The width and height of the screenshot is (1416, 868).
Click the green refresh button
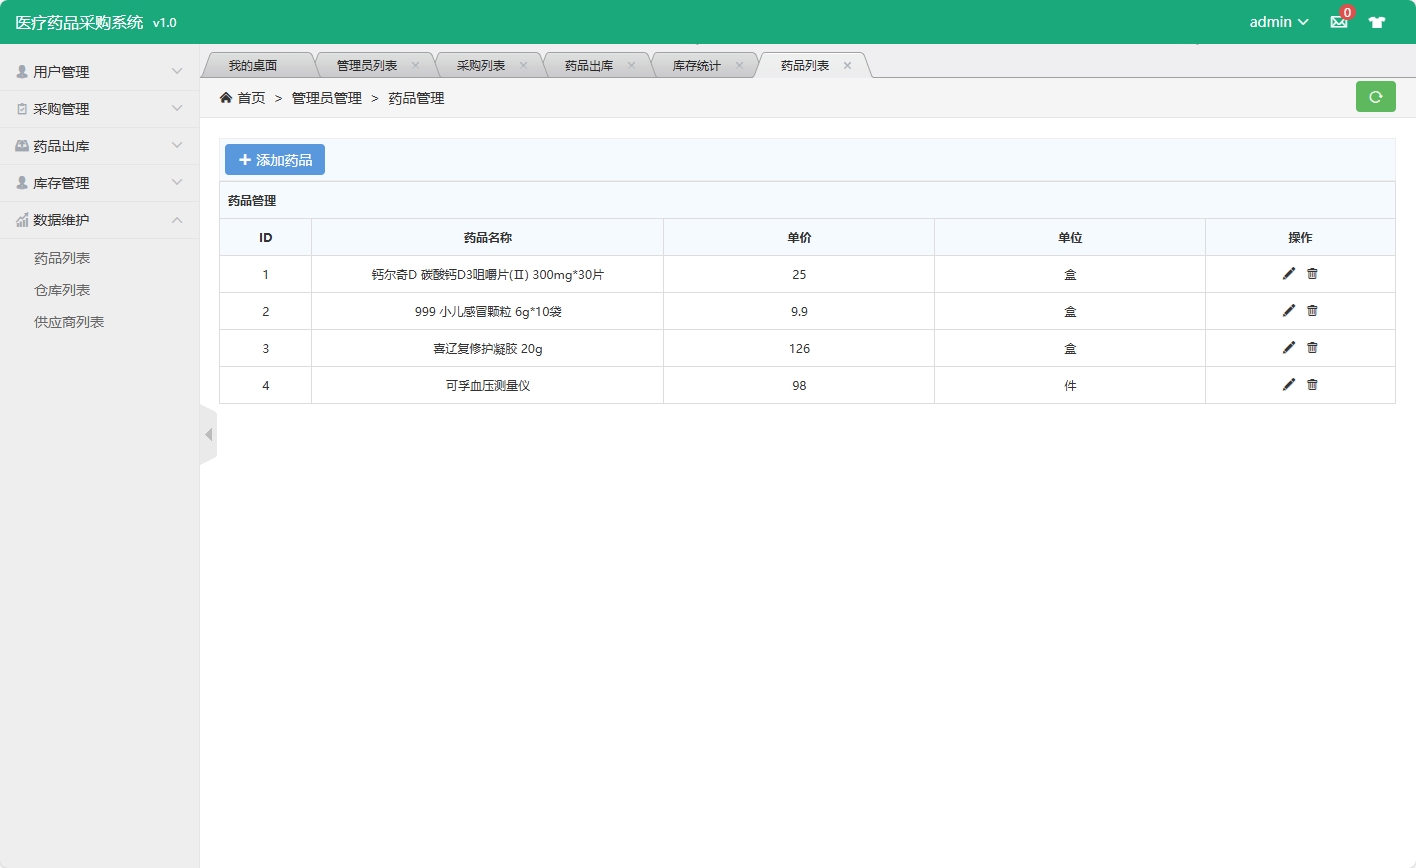point(1375,97)
